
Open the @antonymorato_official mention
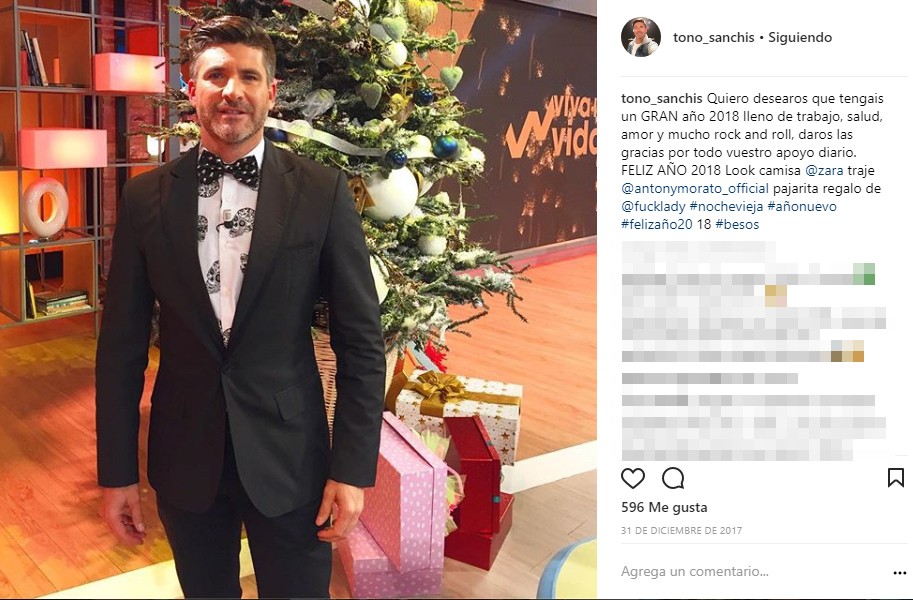point(695,189)
